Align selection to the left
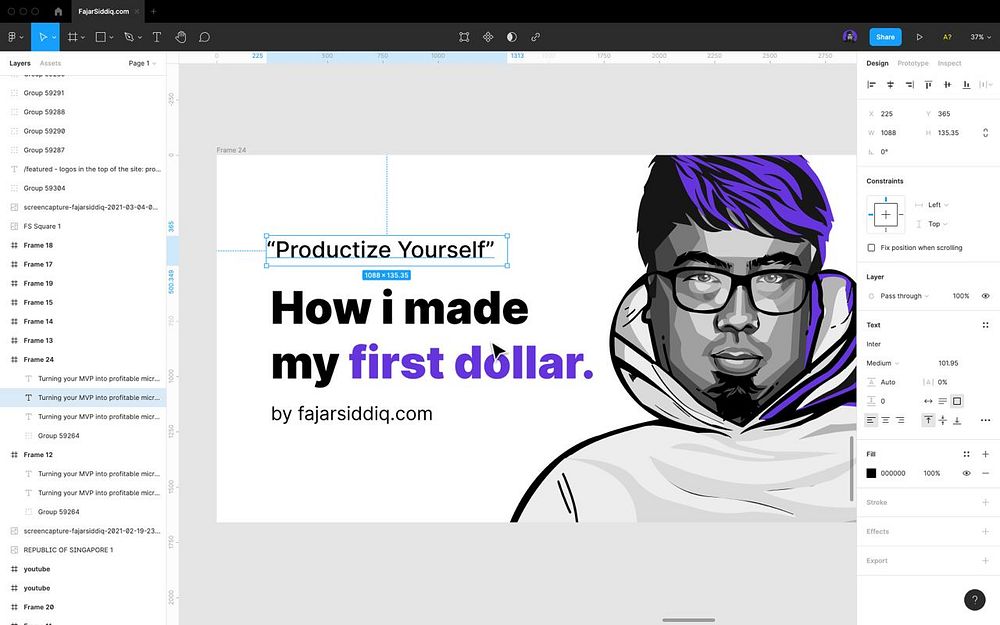Viewport: 1000px width, 625px height. click(x=871, y=84)
